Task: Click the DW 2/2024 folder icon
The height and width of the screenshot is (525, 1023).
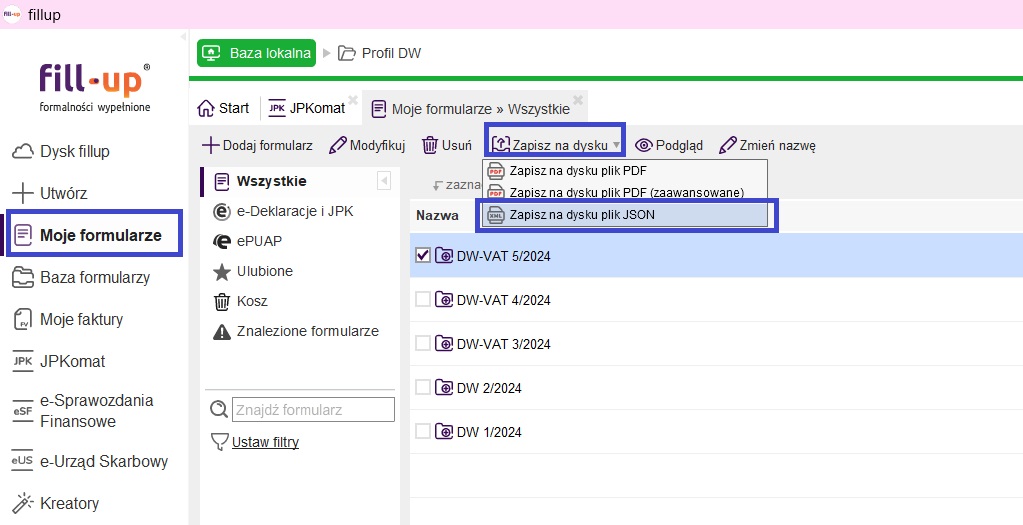Action: click(x=444, y=388)
